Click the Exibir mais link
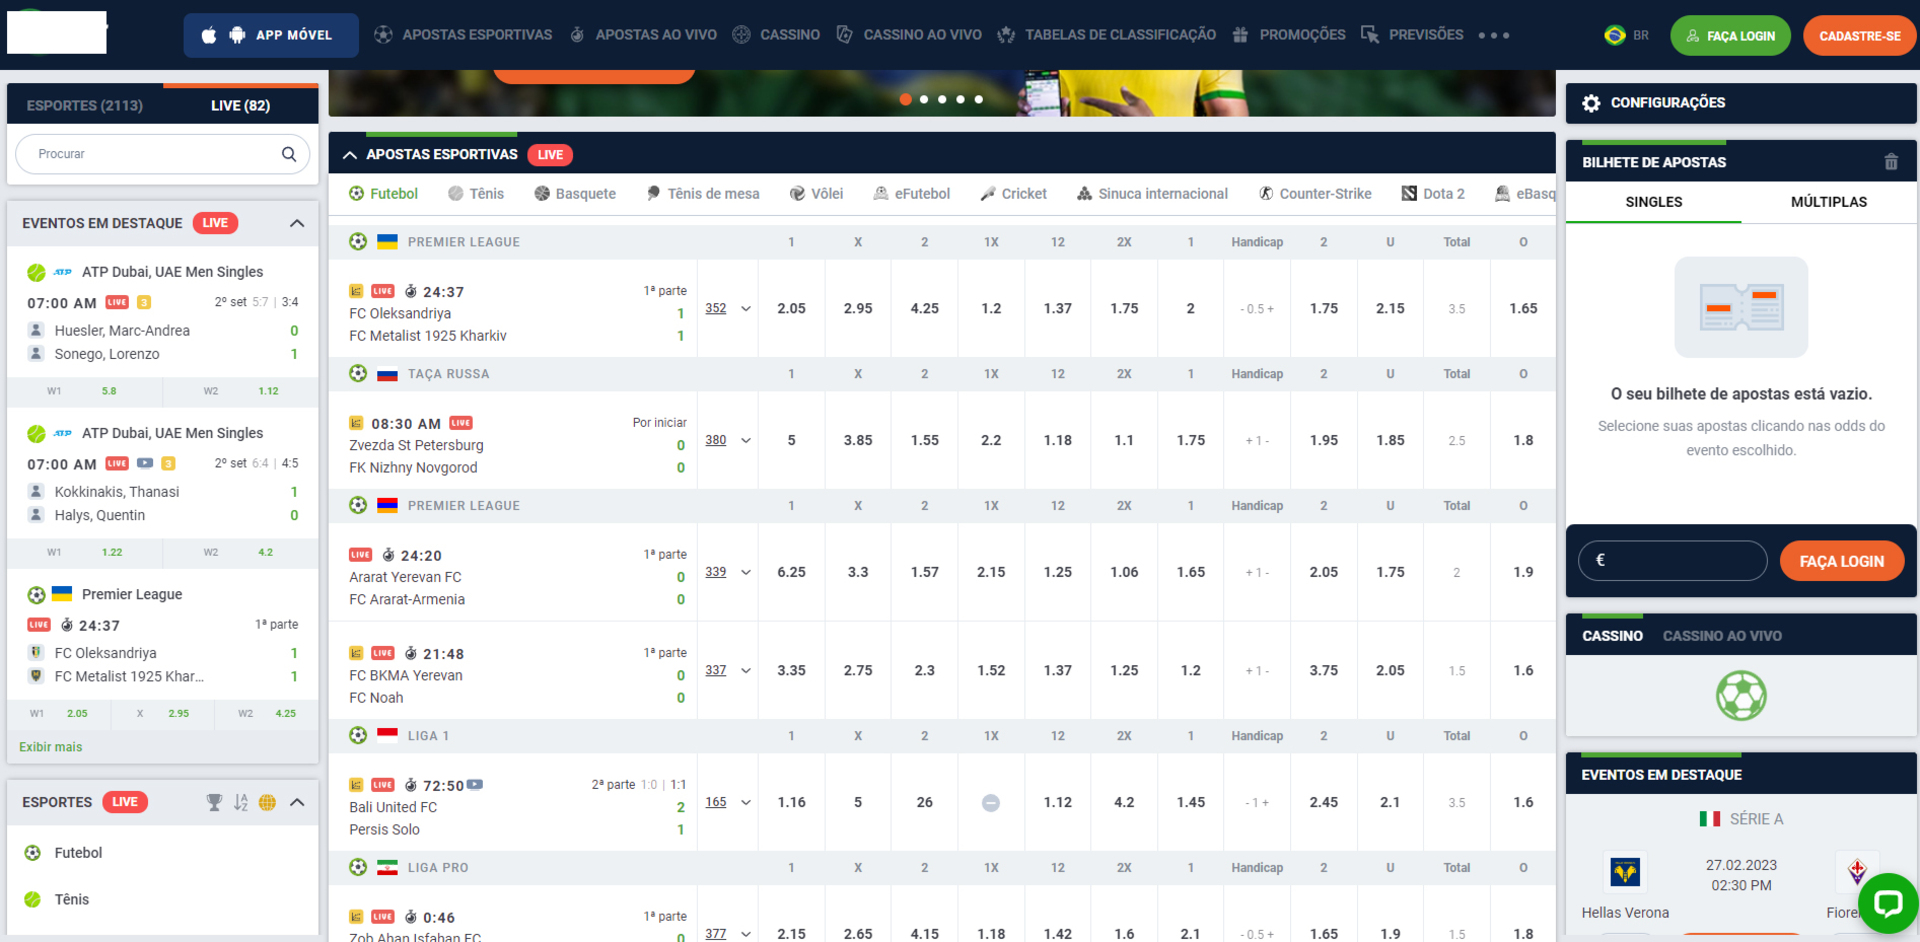This screenshot has width=1920, height=942. click(51, 747)
